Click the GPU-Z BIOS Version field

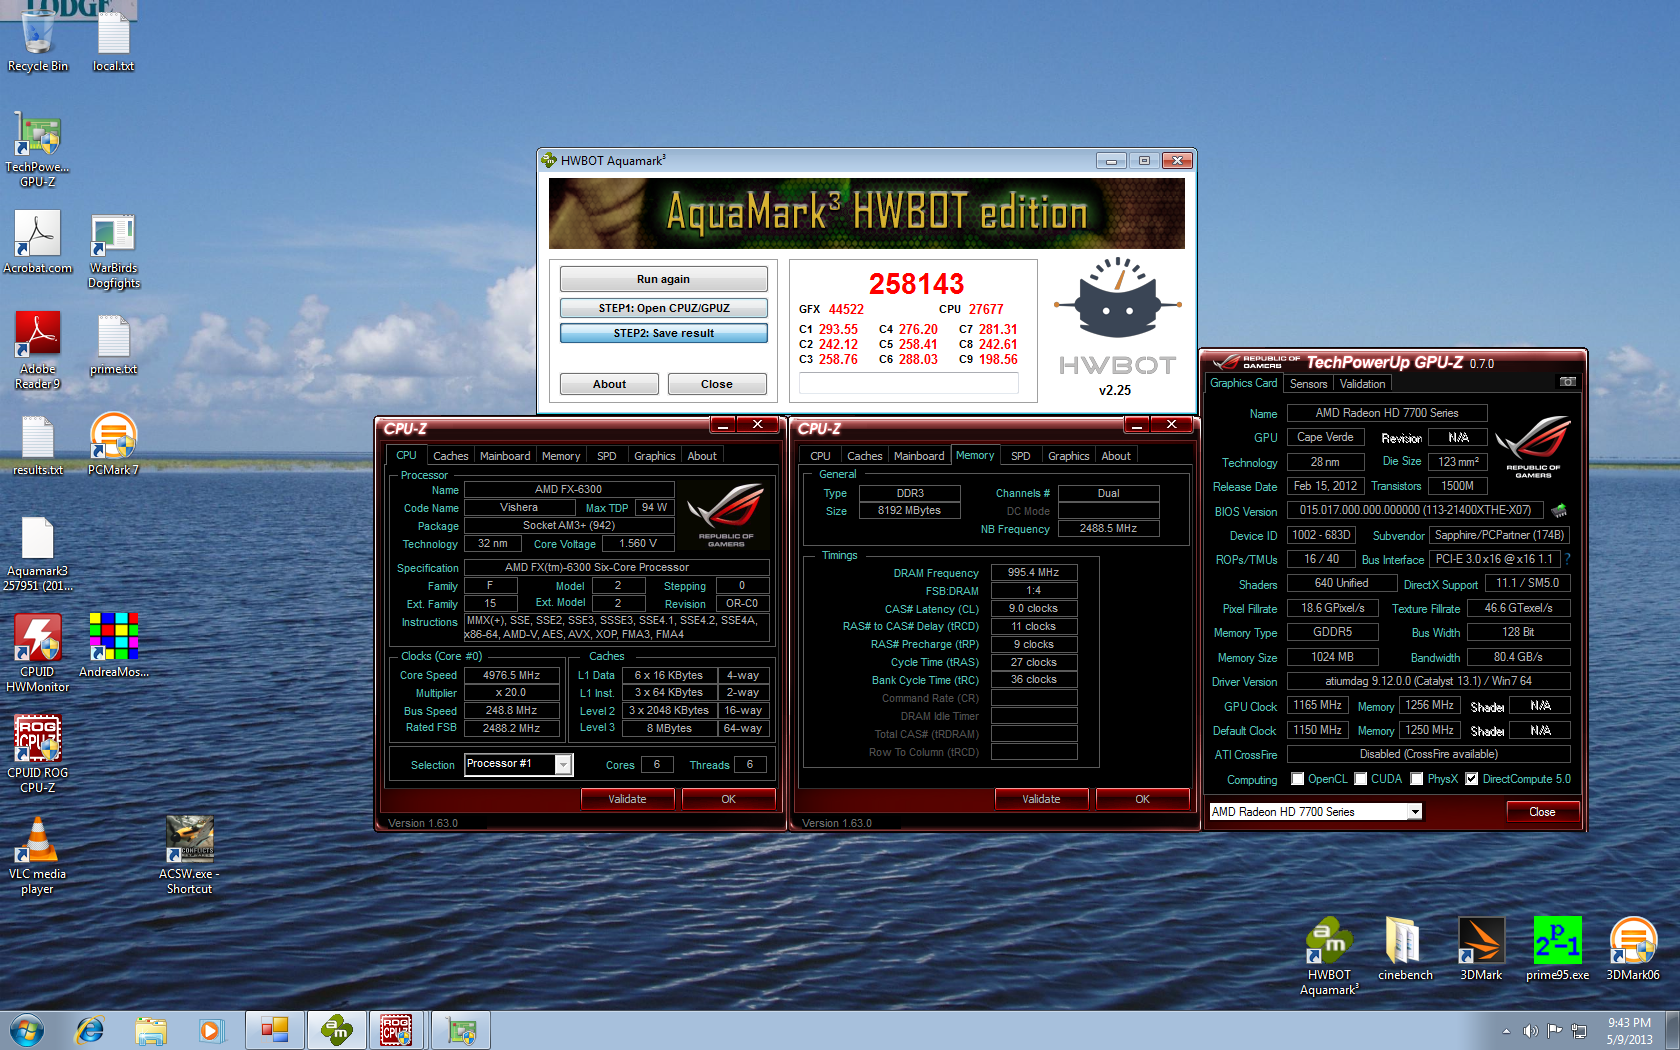point(1415,510)
